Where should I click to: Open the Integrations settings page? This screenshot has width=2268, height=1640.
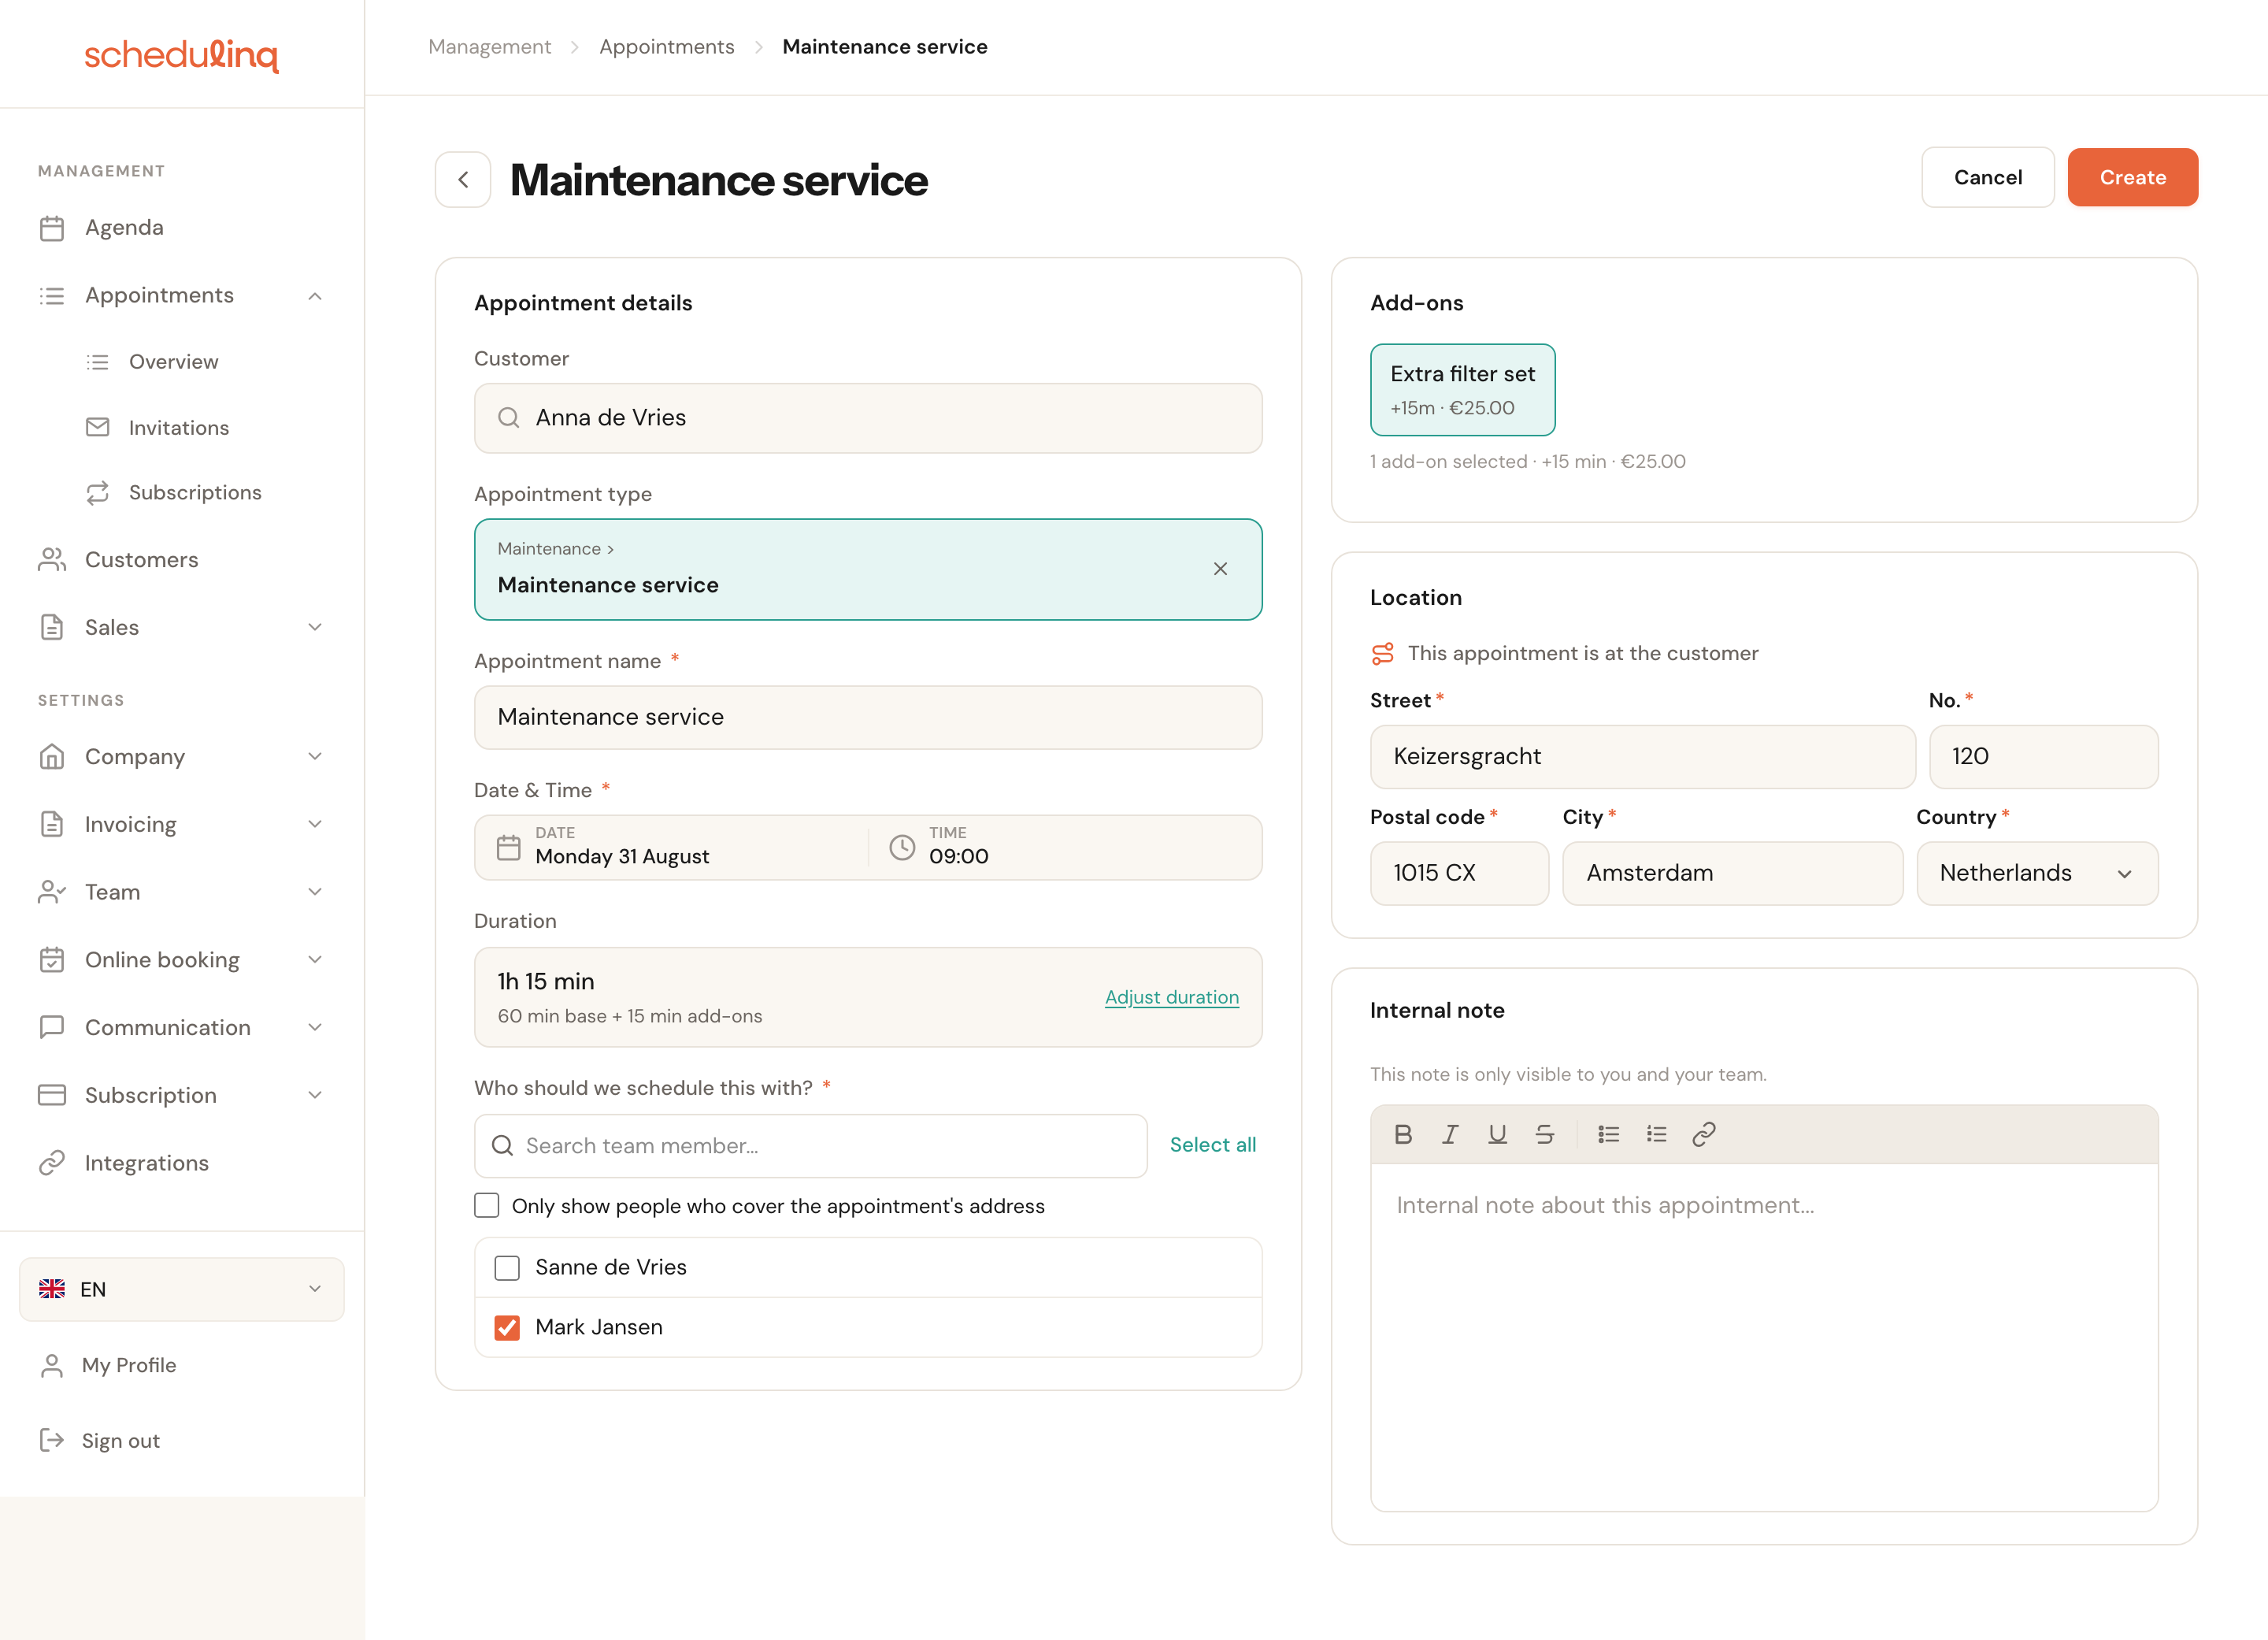tap(147, 1163)
